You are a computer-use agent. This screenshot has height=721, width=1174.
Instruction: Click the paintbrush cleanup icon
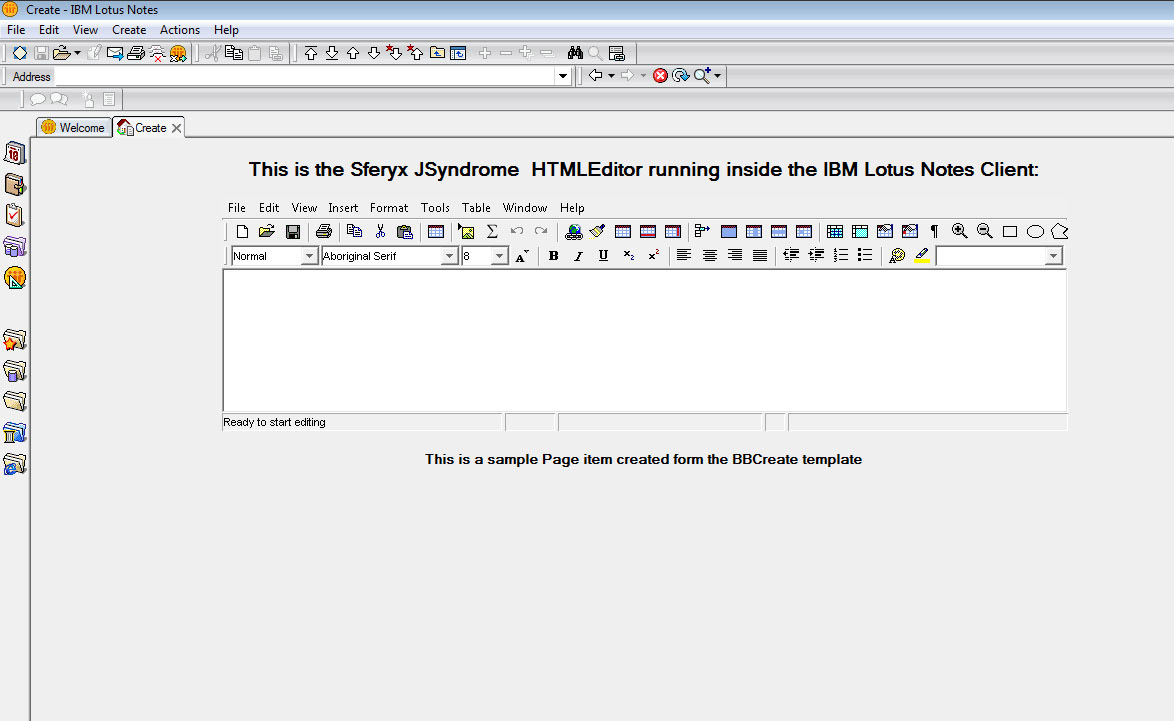(x=597, y=231)
